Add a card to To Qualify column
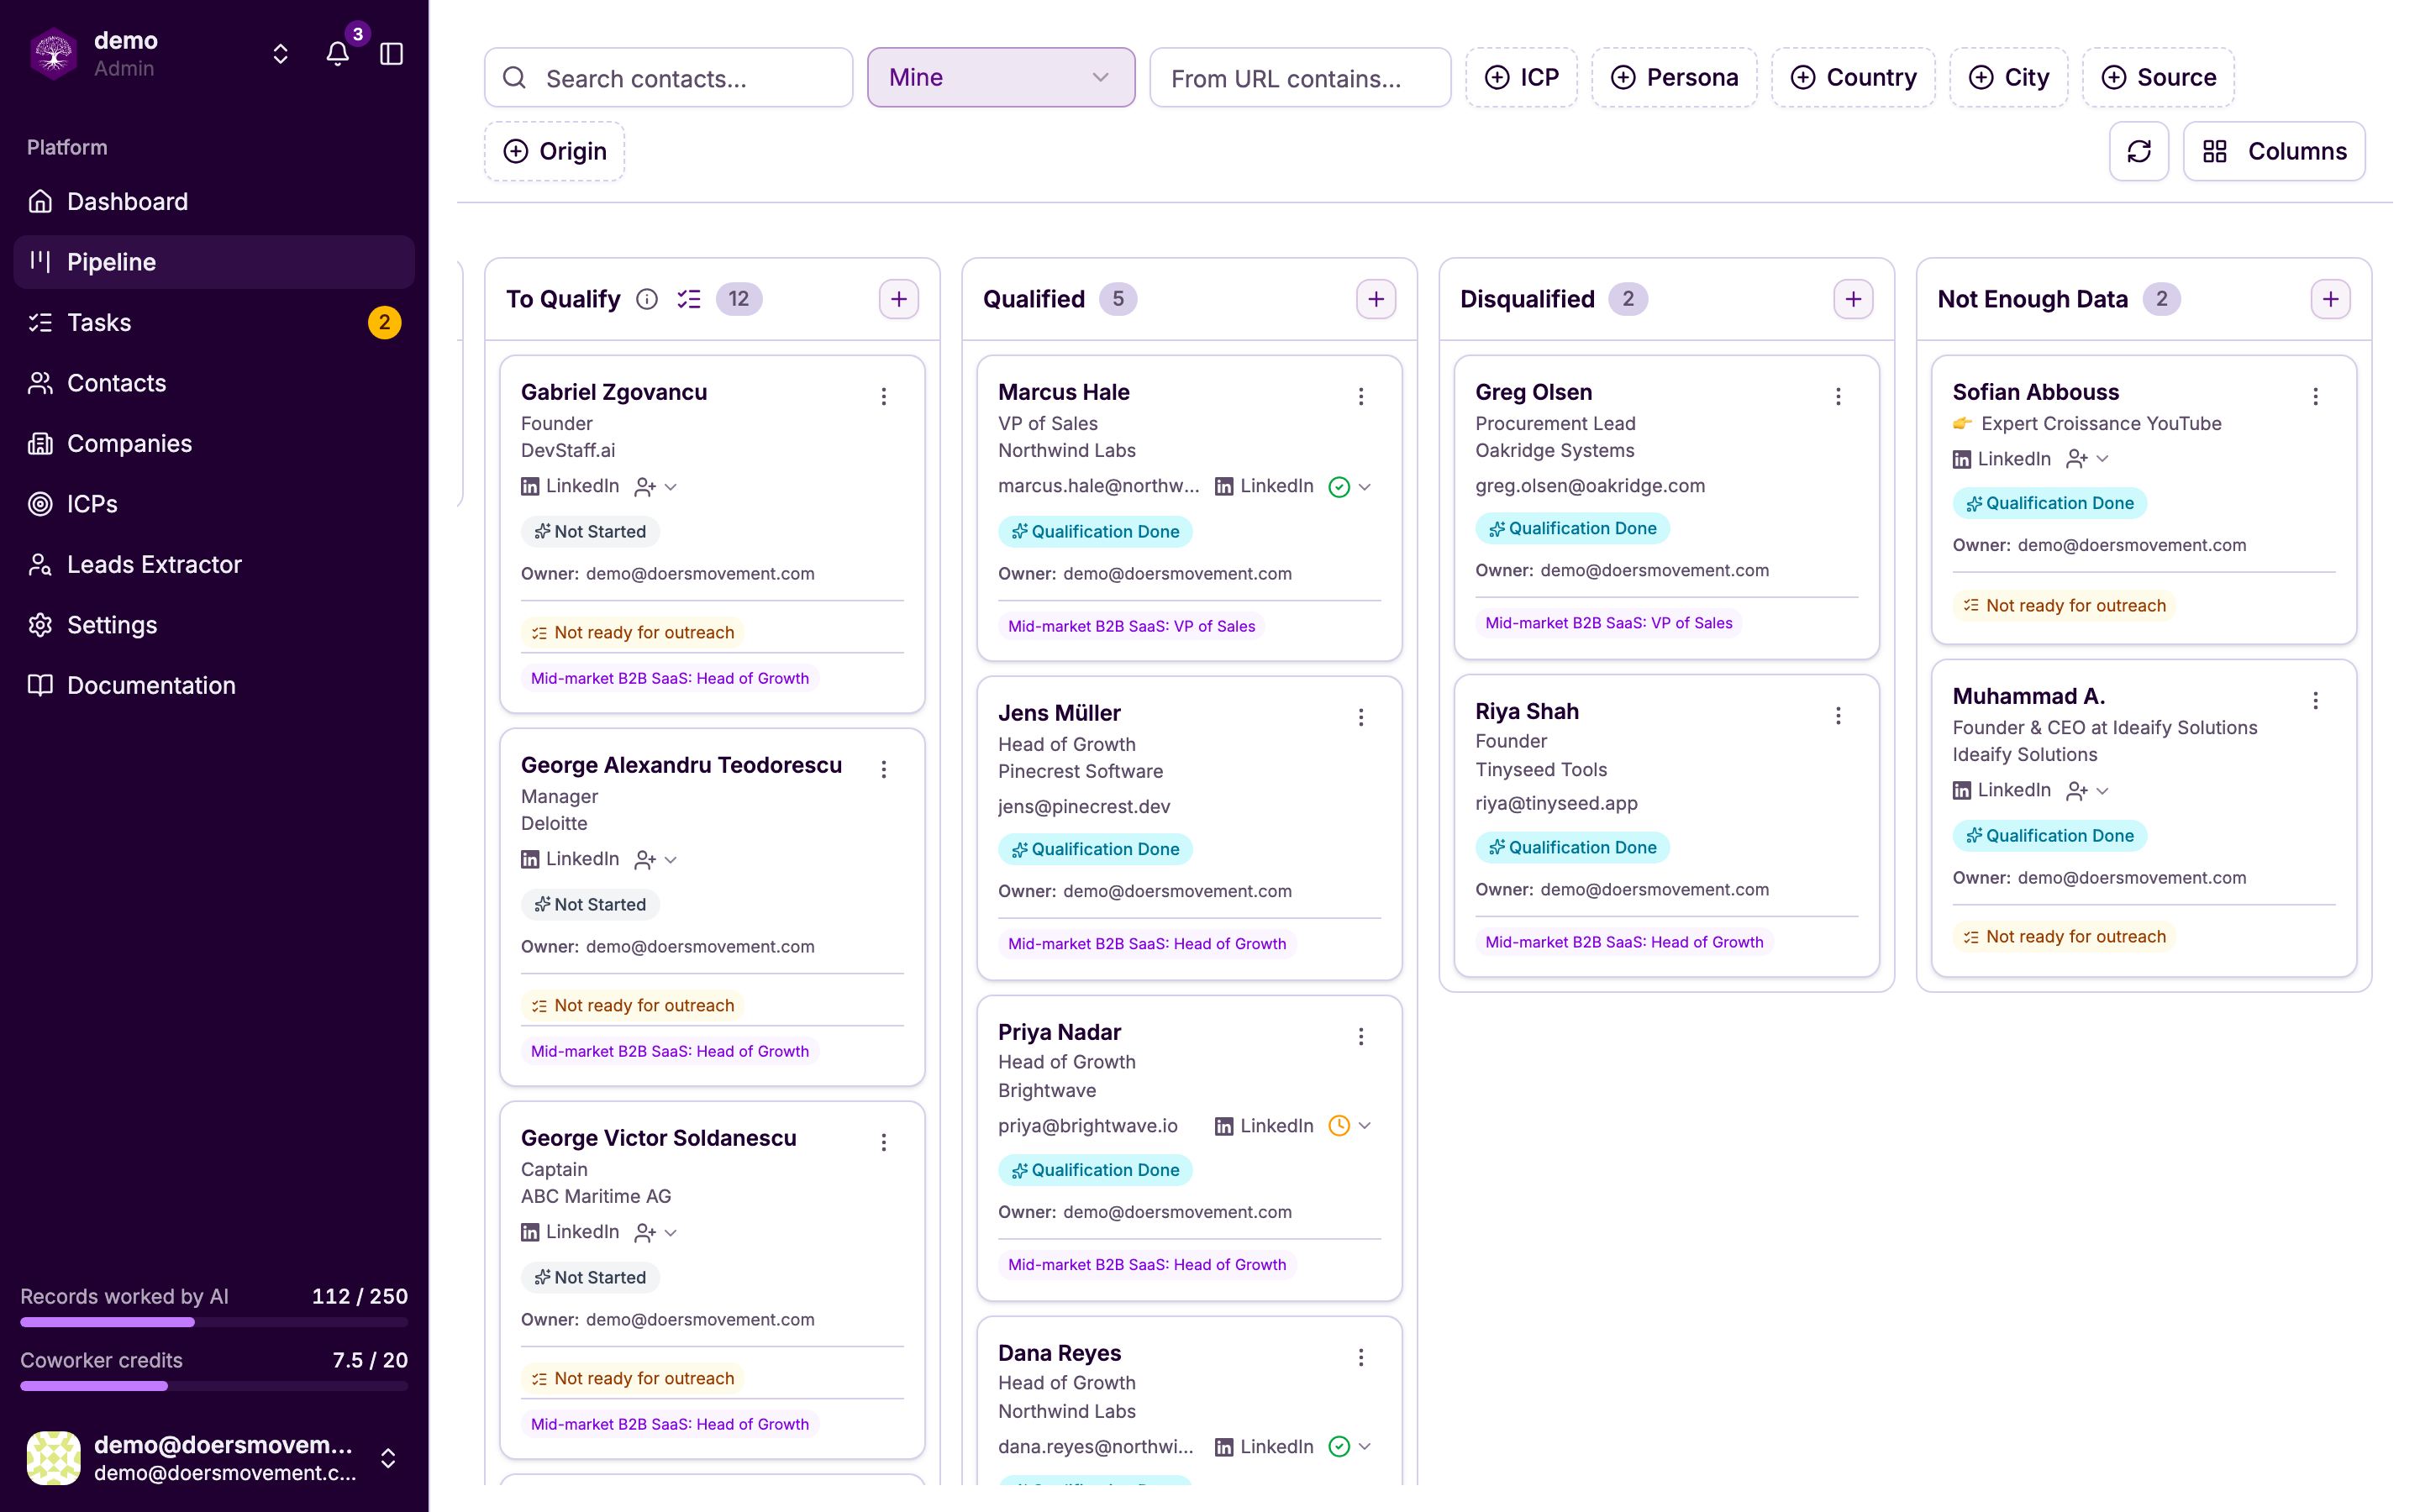 [899, 299]
